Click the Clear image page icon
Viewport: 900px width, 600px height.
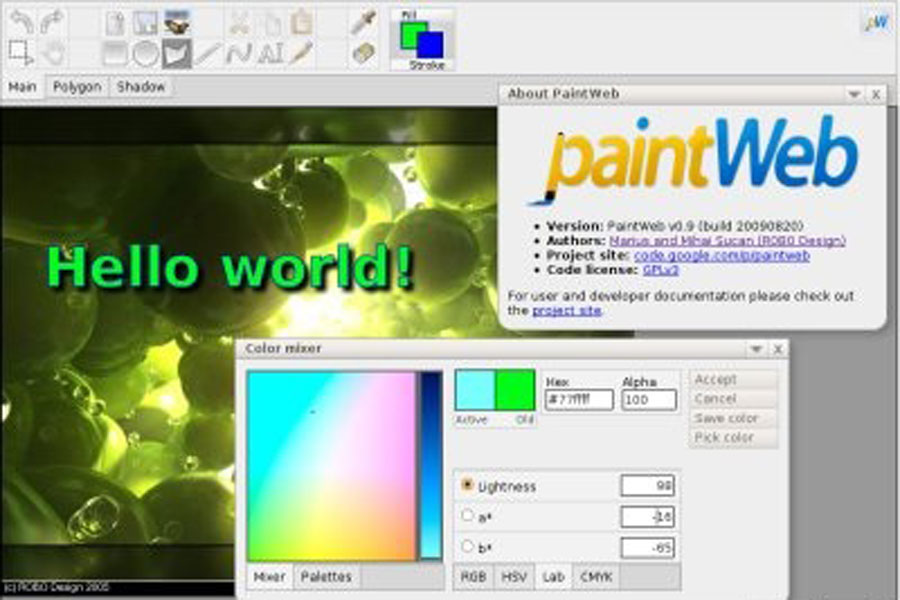pos(115,23)
